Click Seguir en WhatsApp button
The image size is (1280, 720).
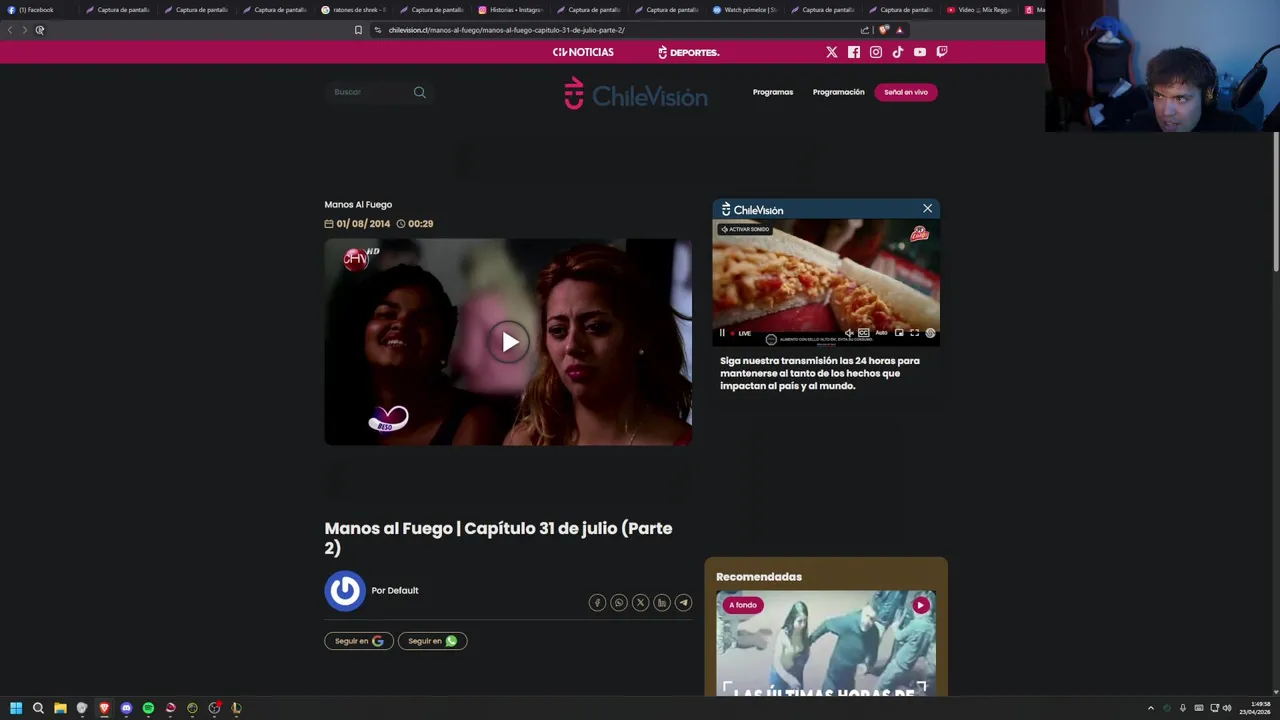point(432,641)
